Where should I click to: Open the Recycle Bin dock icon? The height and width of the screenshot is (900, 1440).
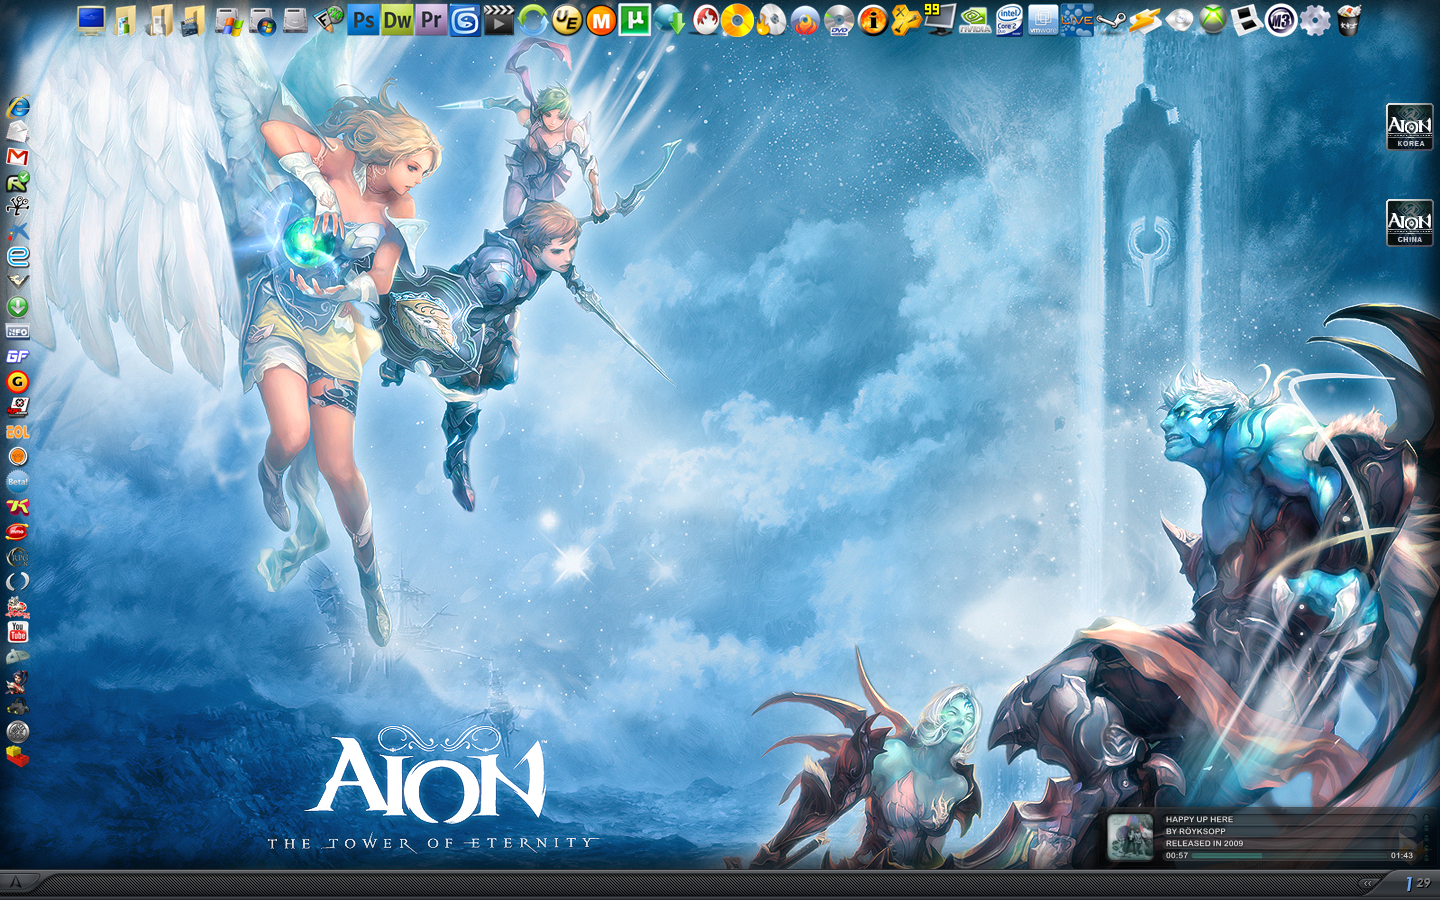(x=1349, y=20)
